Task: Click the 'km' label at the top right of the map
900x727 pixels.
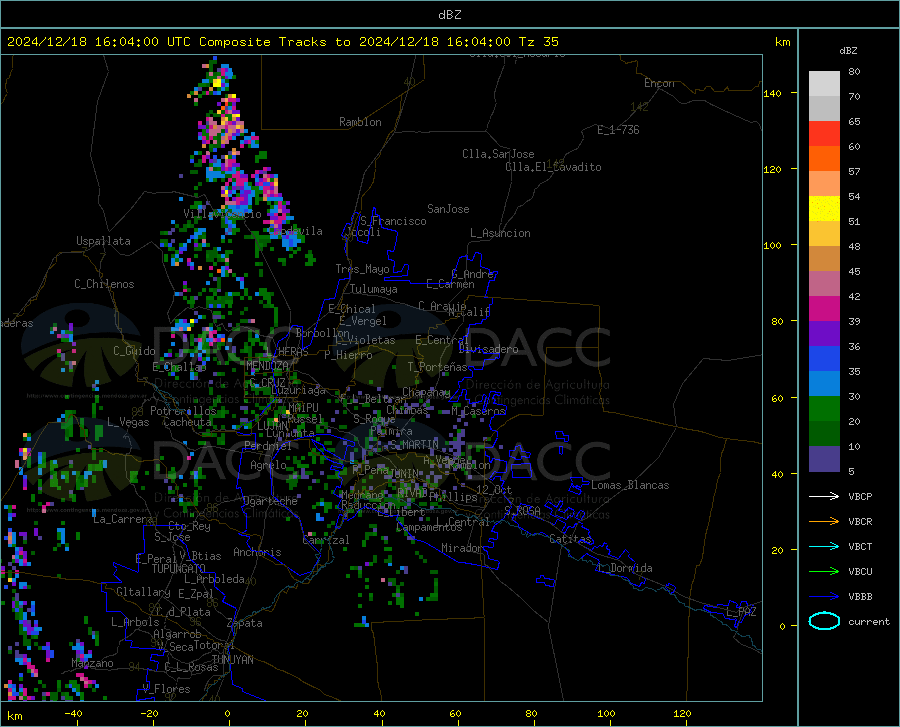Action: pos(782,42)
